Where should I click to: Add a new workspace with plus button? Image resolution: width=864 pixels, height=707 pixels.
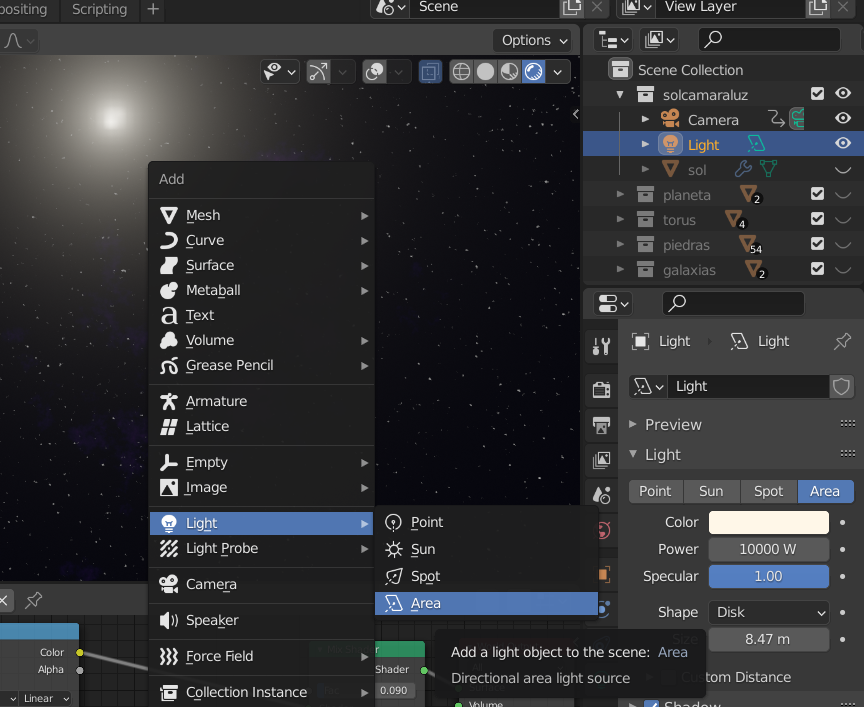pos(153,9)
